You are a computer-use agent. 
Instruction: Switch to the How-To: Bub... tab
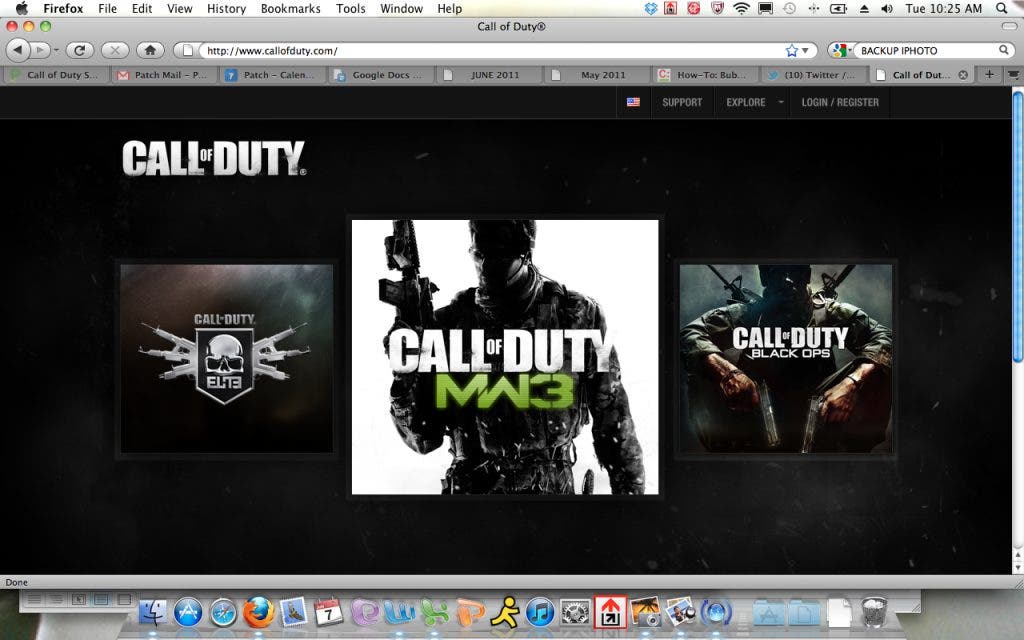tap(706, 75)
